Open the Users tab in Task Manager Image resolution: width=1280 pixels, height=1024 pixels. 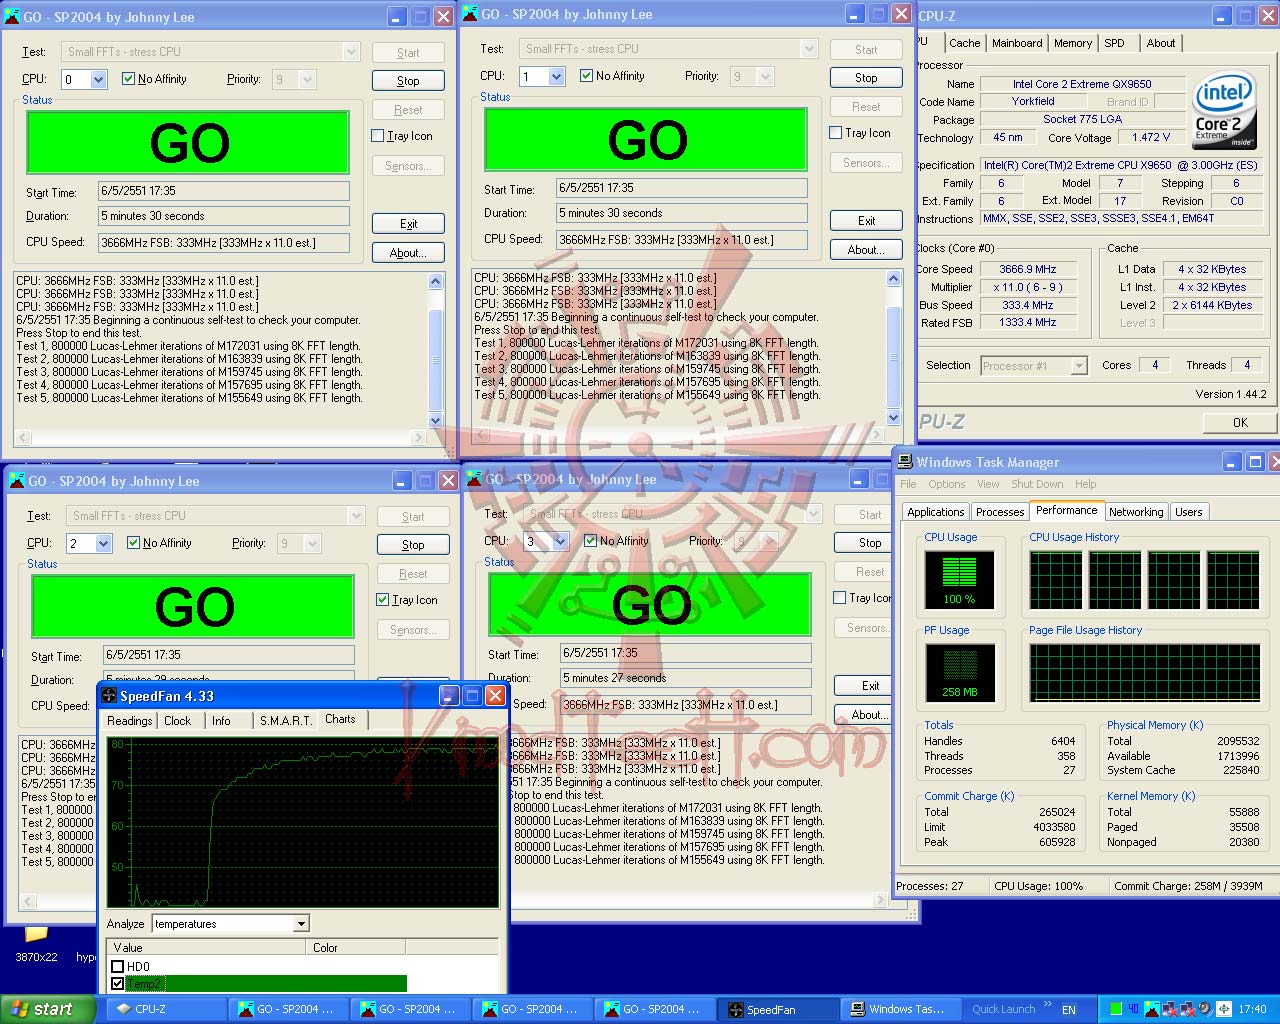1189,512
